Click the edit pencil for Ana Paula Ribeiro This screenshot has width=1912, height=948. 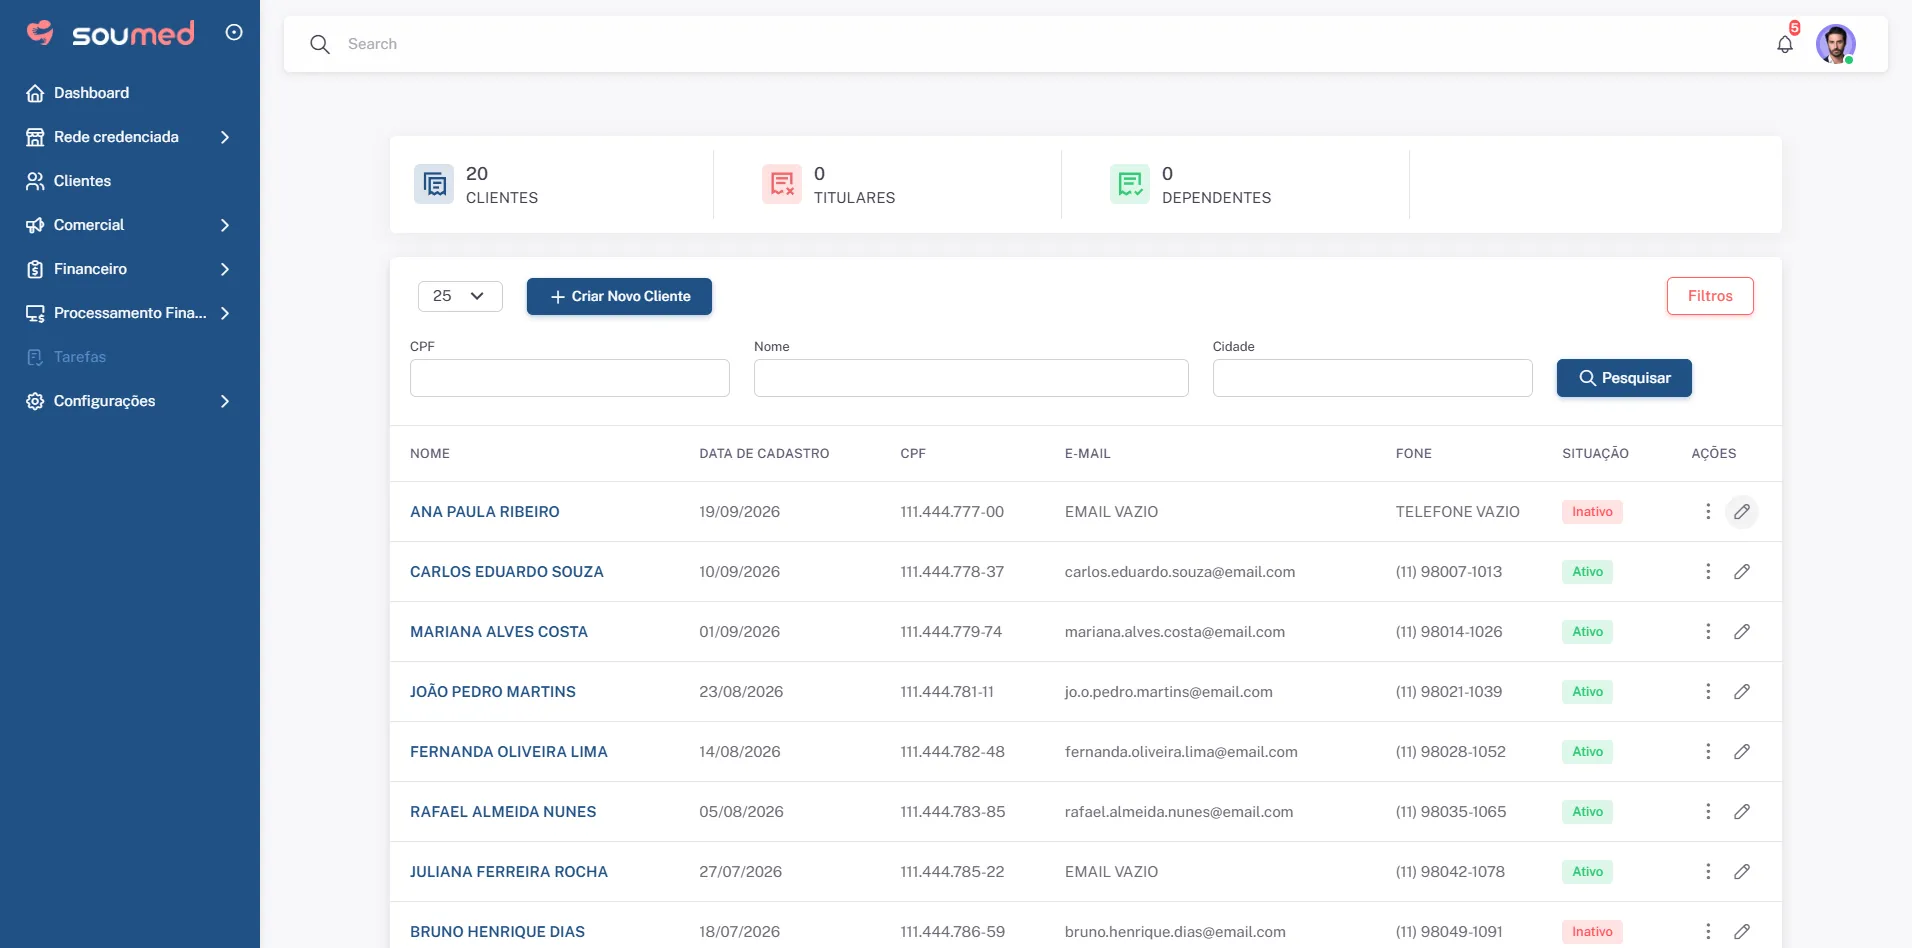(x=1742, y=512)
